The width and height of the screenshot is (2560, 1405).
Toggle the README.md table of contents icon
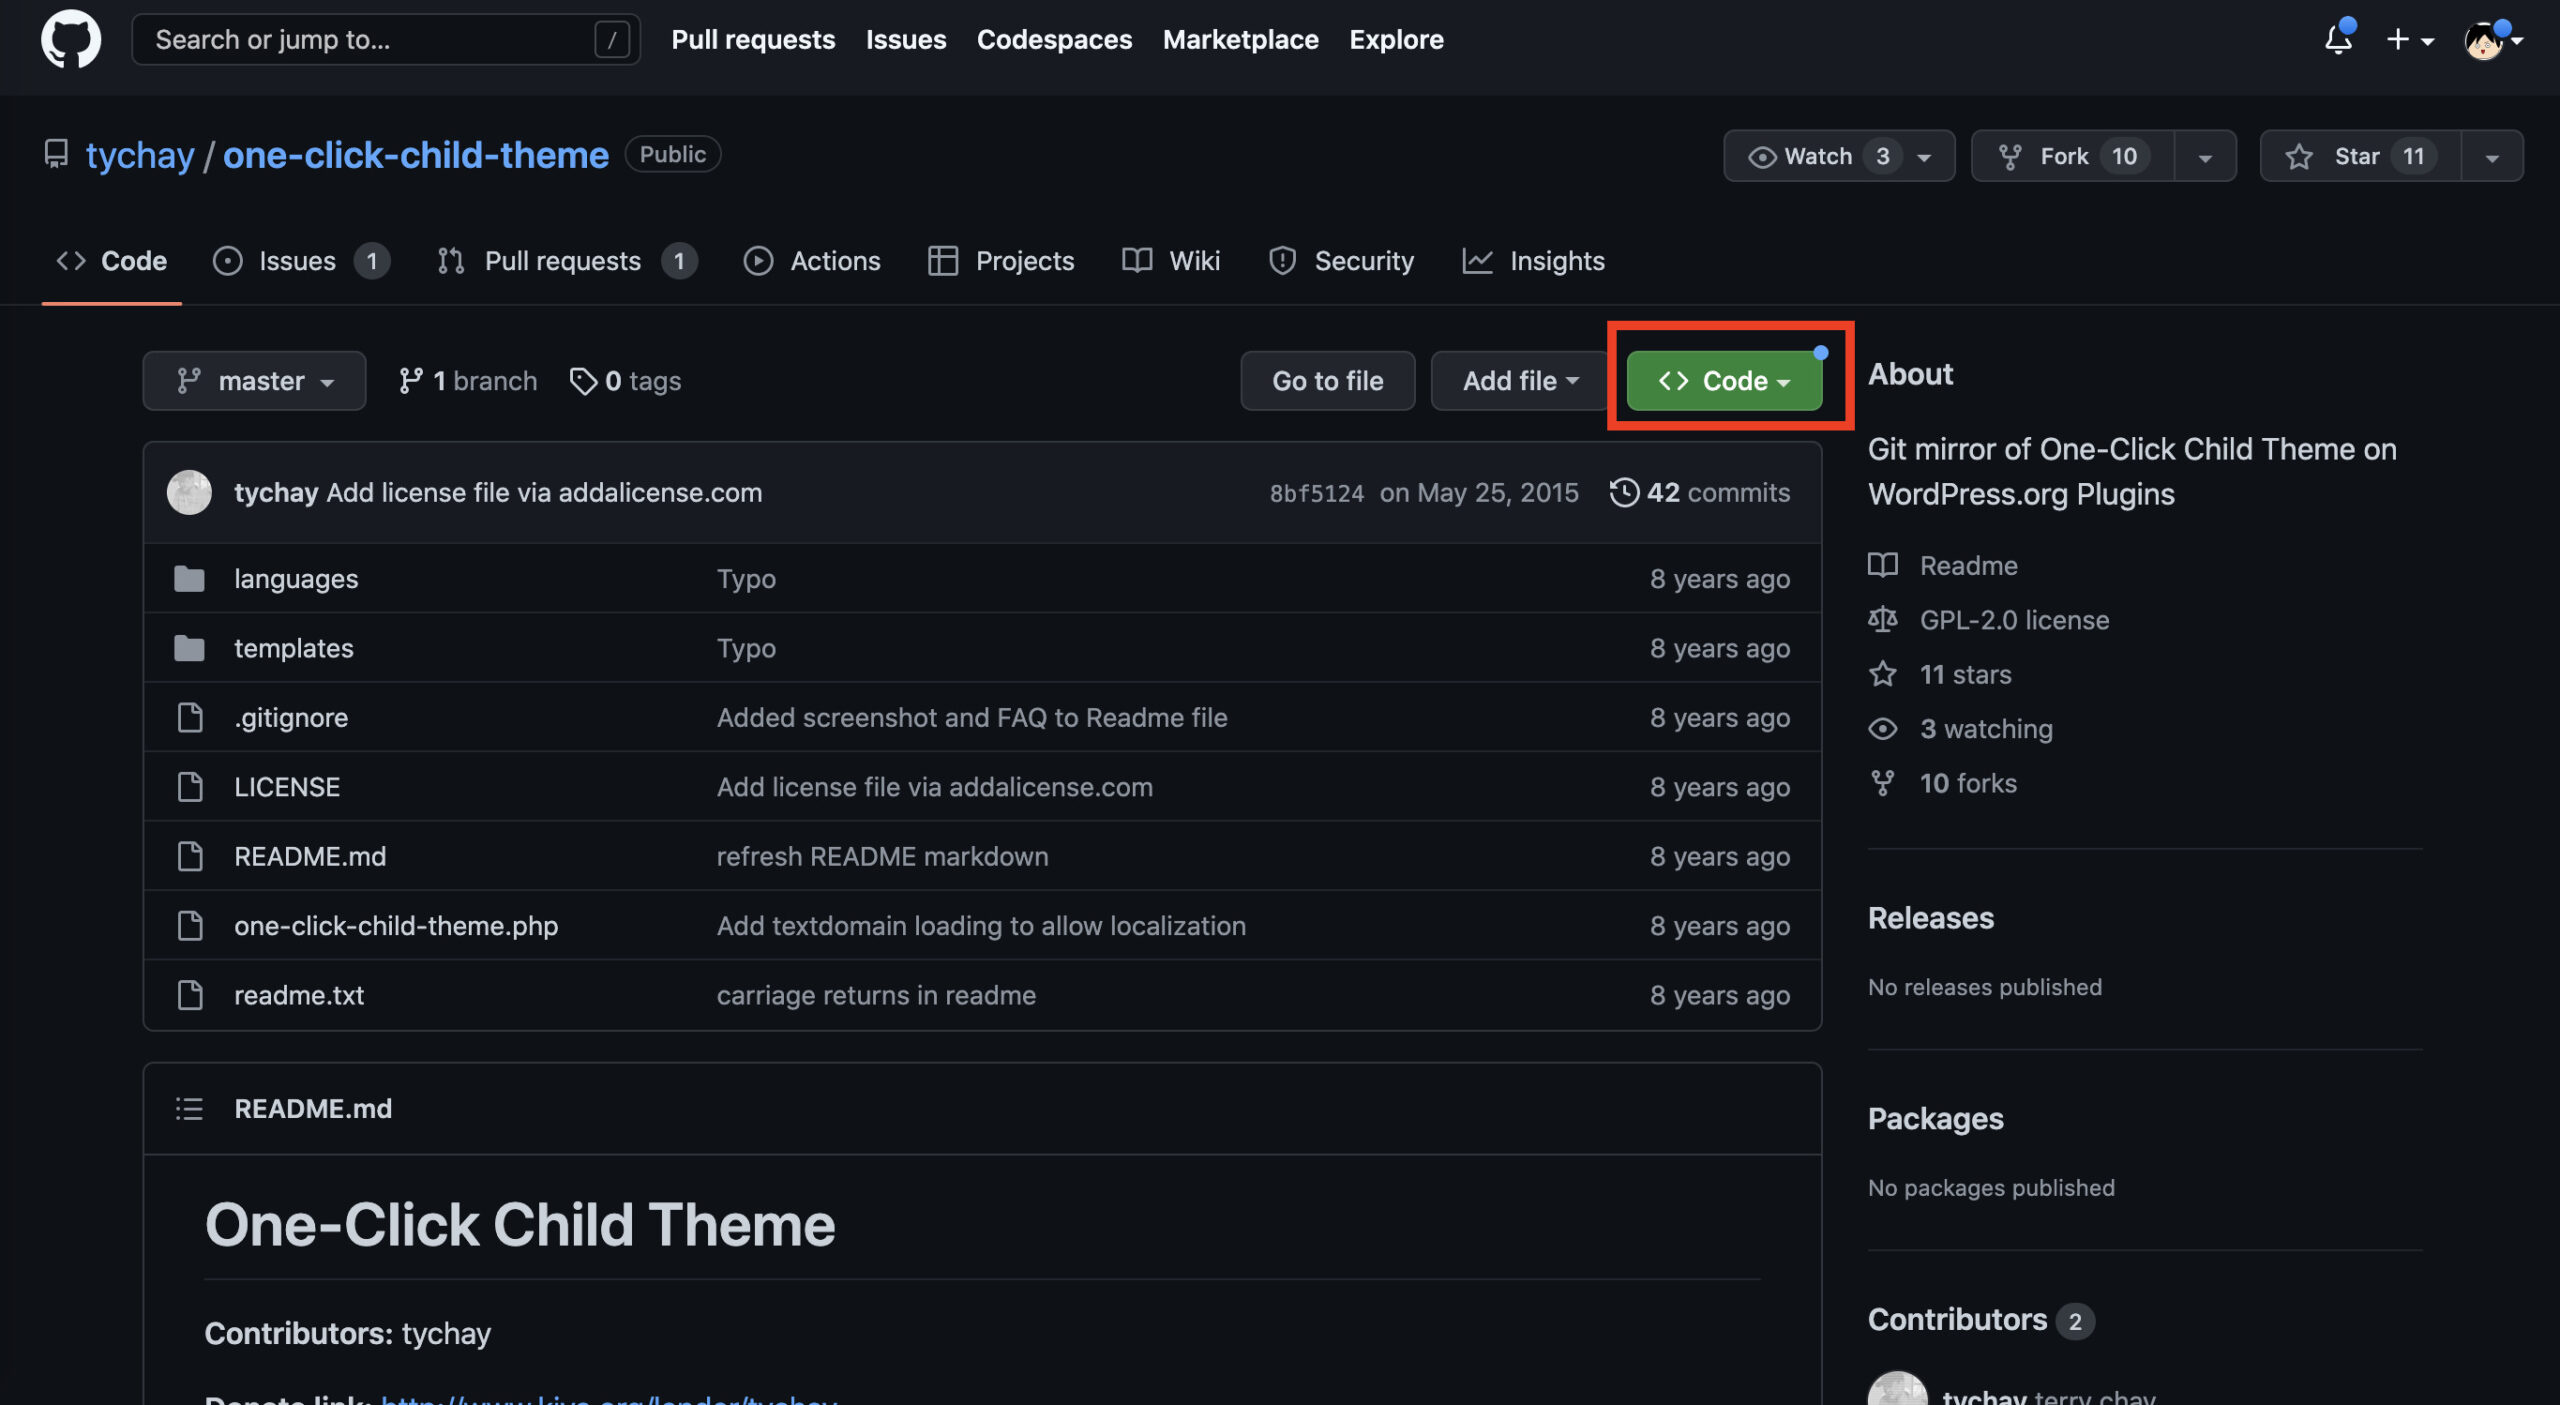click(189, 1108)
